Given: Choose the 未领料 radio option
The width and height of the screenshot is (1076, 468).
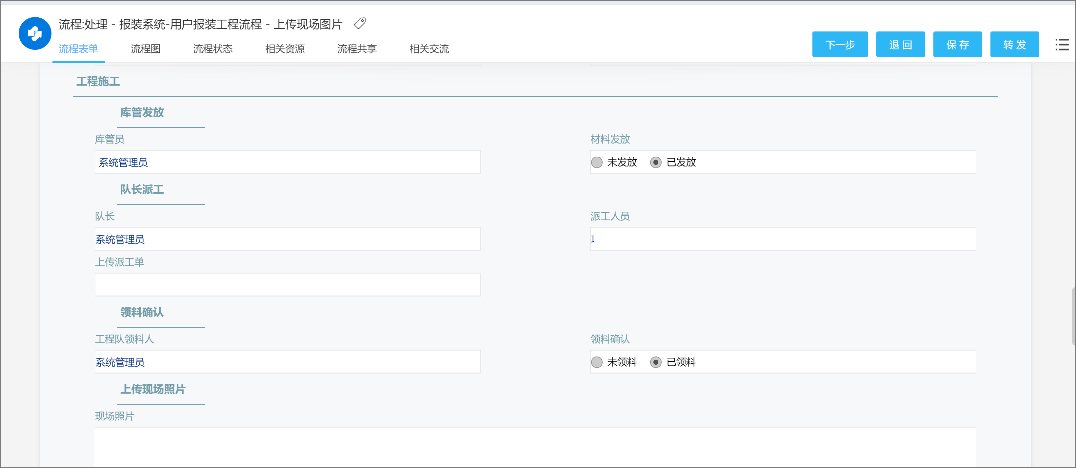Looking at the screenshot, I should point(597,362).
